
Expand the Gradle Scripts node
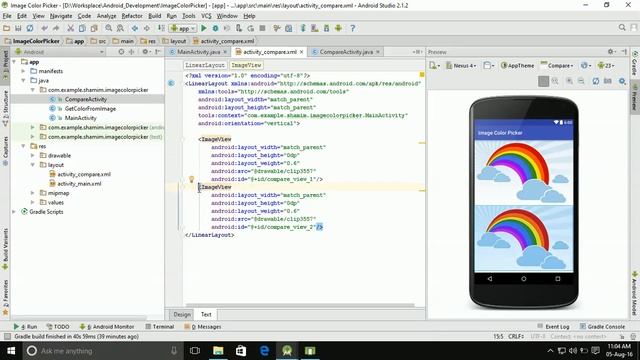(14, 212)
